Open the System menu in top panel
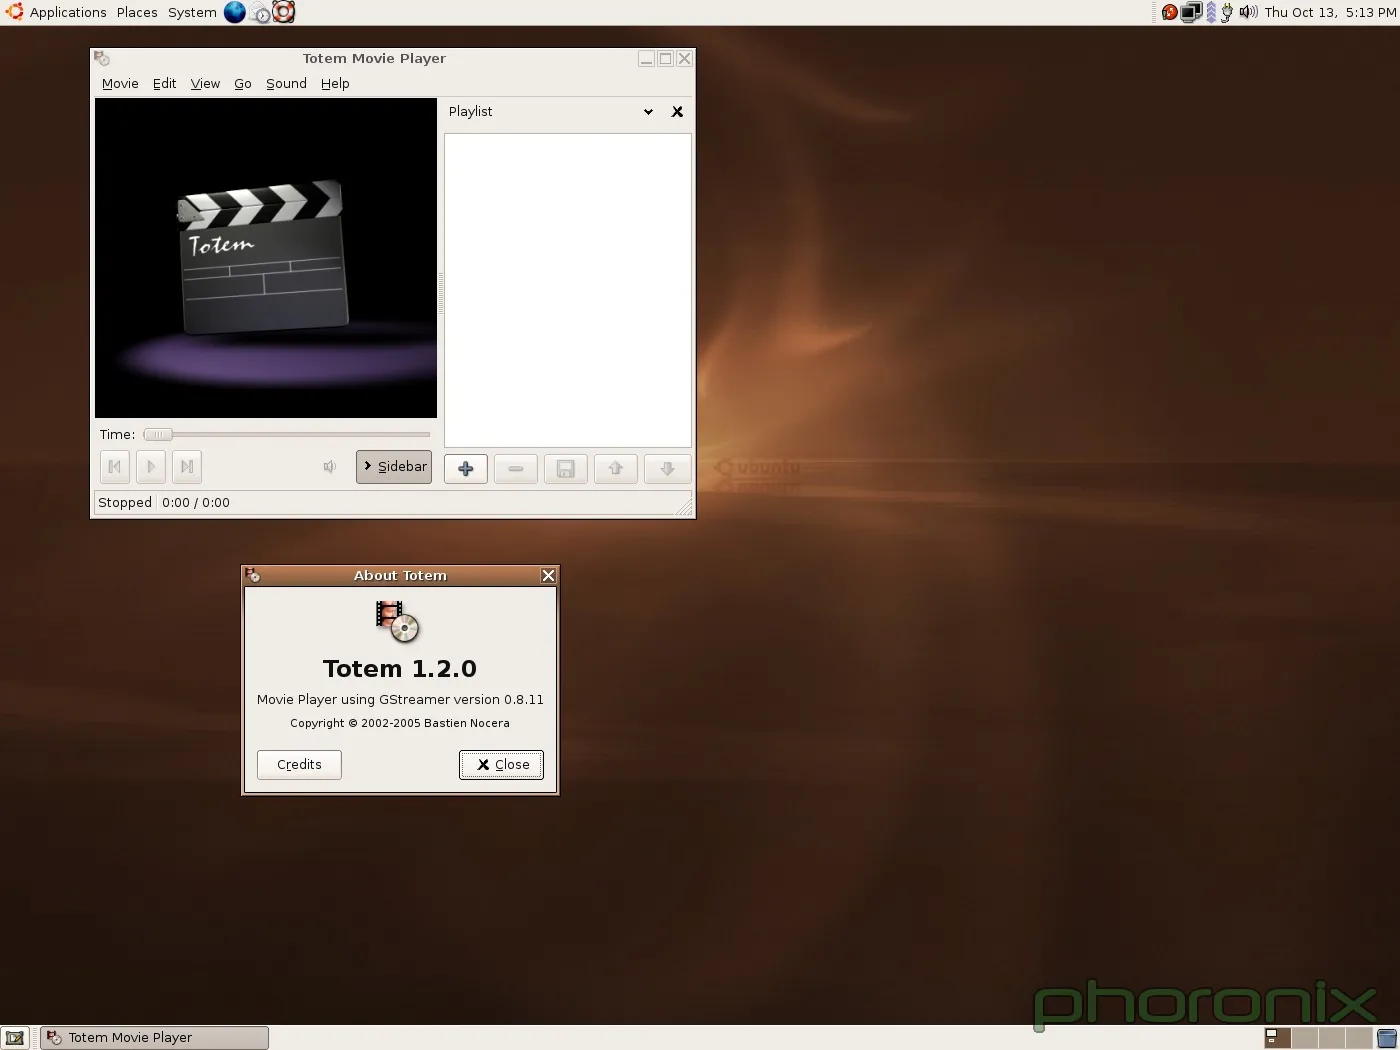Viewport: 1400px width, 1050px height. click(192, 12)
